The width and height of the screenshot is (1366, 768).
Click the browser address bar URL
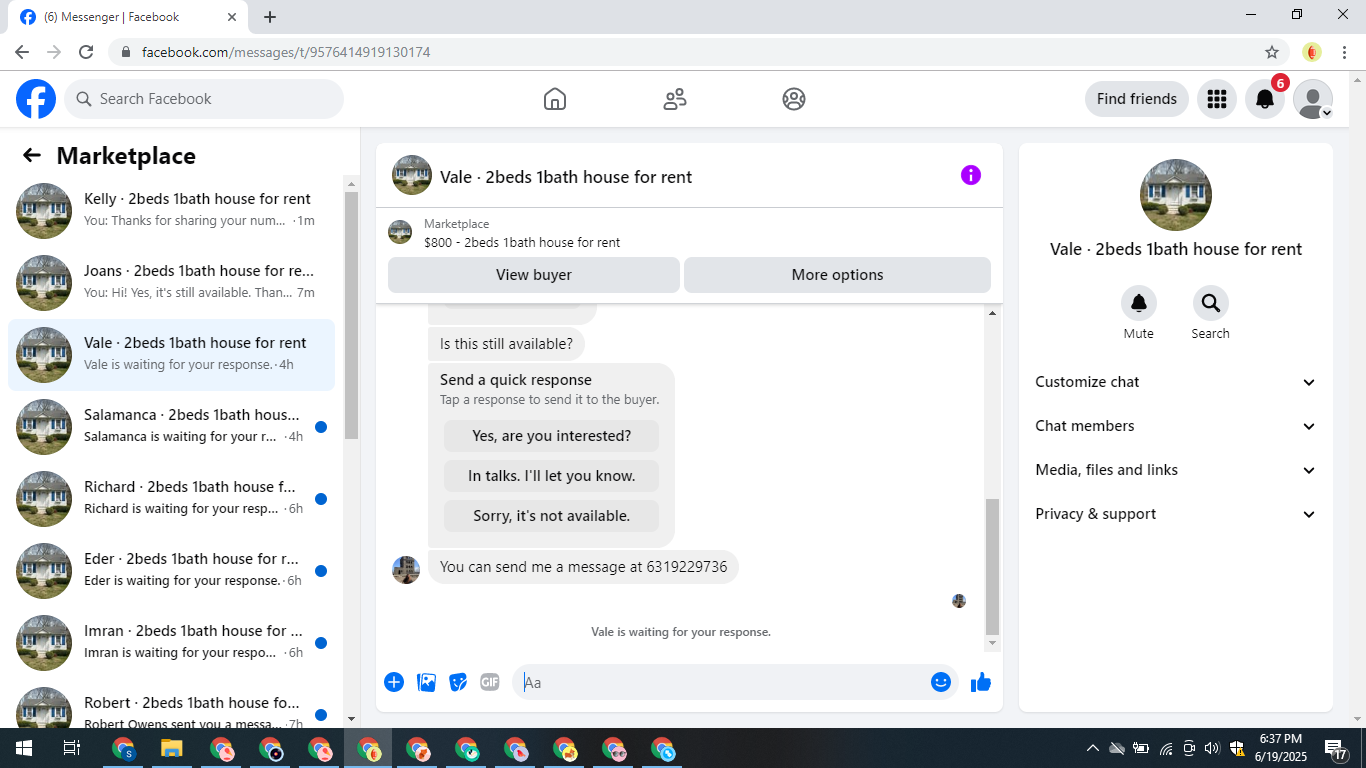click(286, 52)
